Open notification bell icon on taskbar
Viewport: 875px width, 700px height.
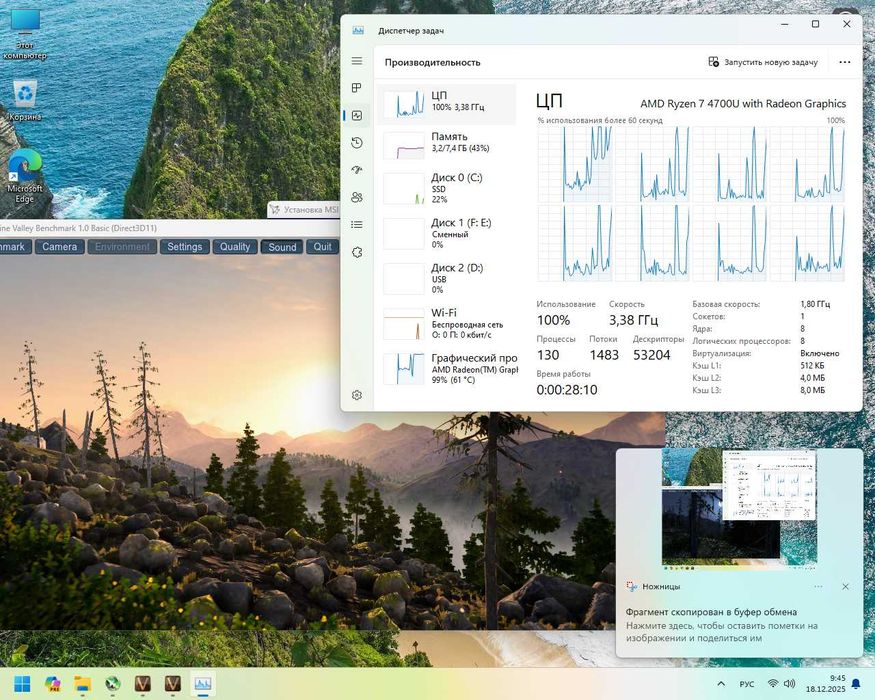click(856, 684)
